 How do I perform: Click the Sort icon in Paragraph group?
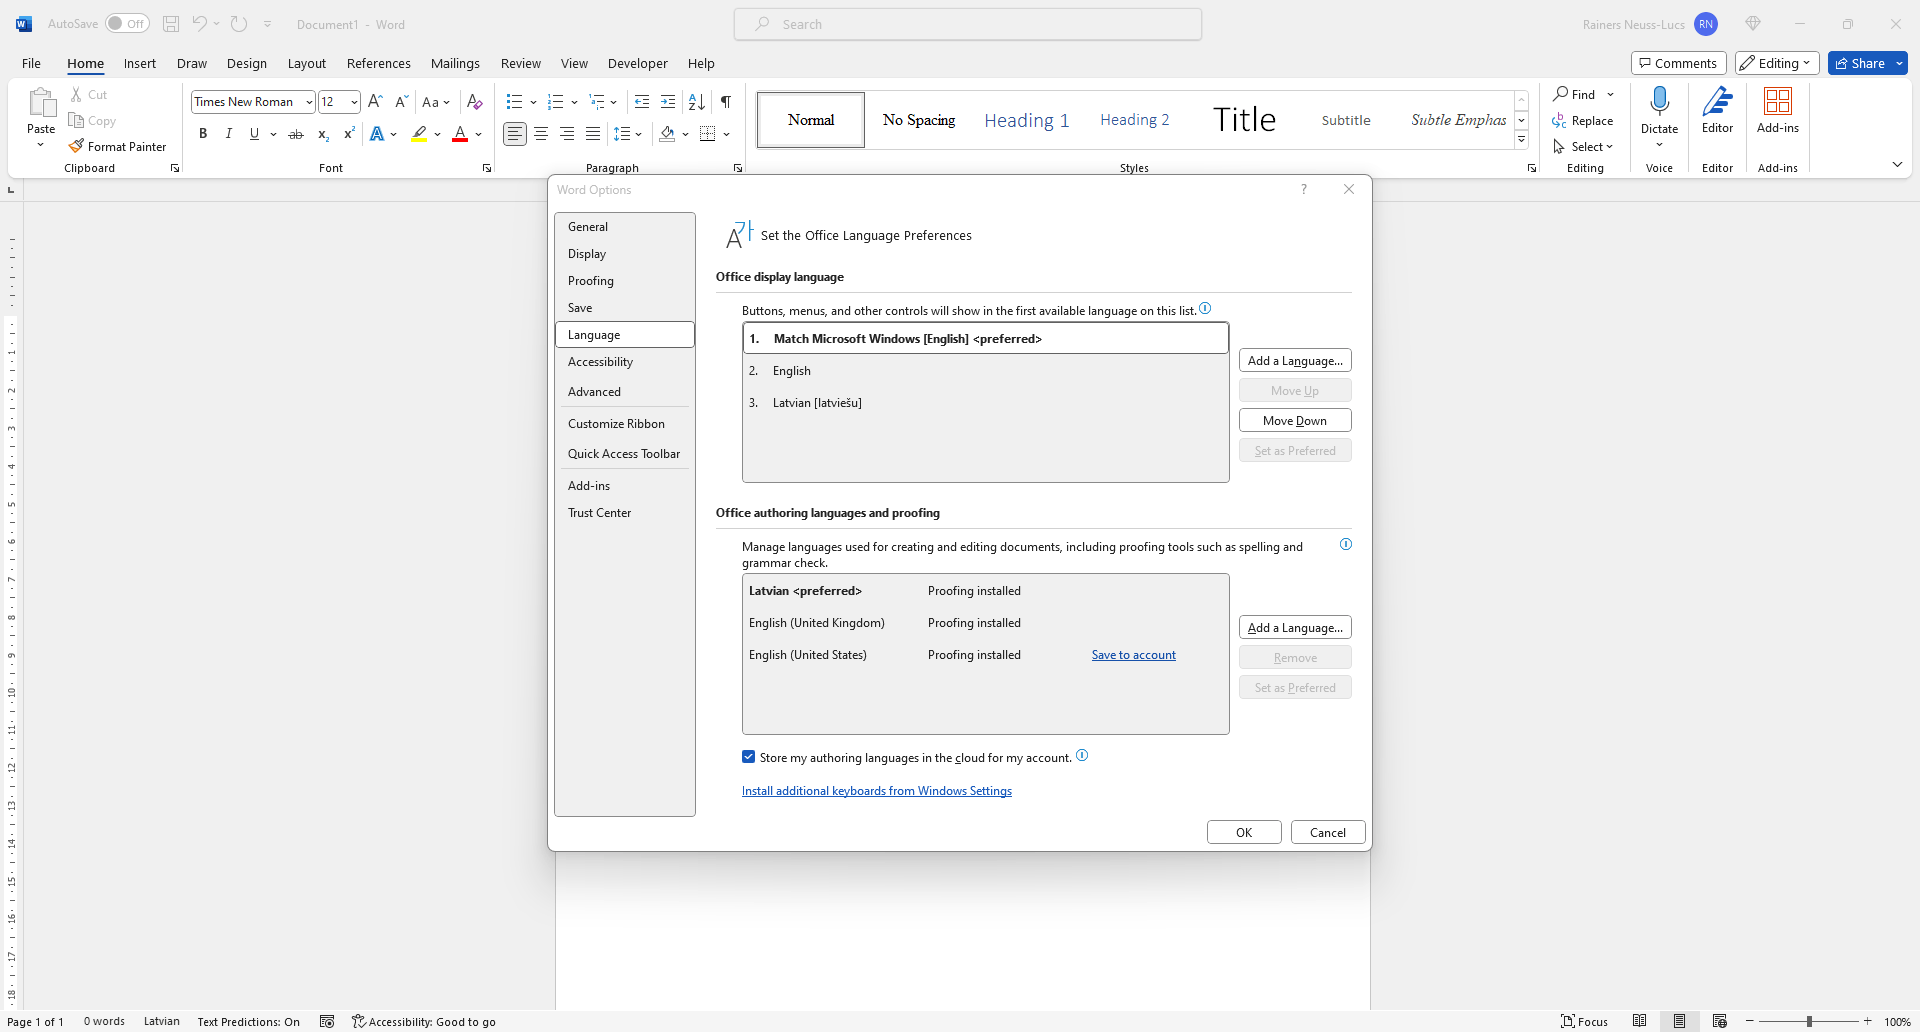697,101
